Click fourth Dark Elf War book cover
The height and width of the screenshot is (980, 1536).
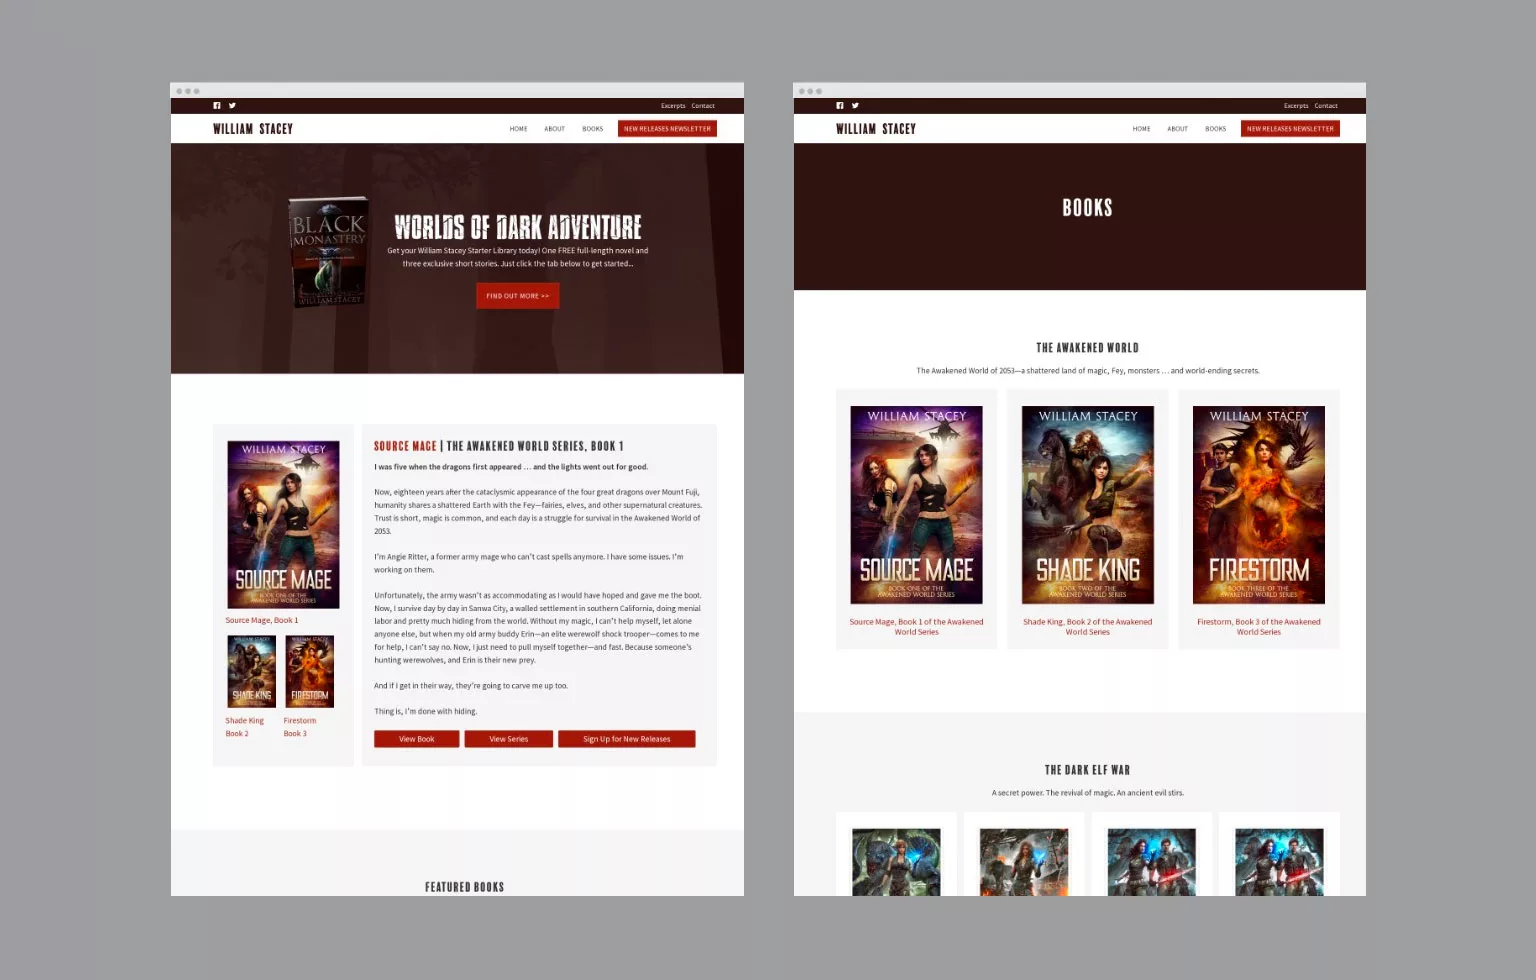click(1279, 862)
